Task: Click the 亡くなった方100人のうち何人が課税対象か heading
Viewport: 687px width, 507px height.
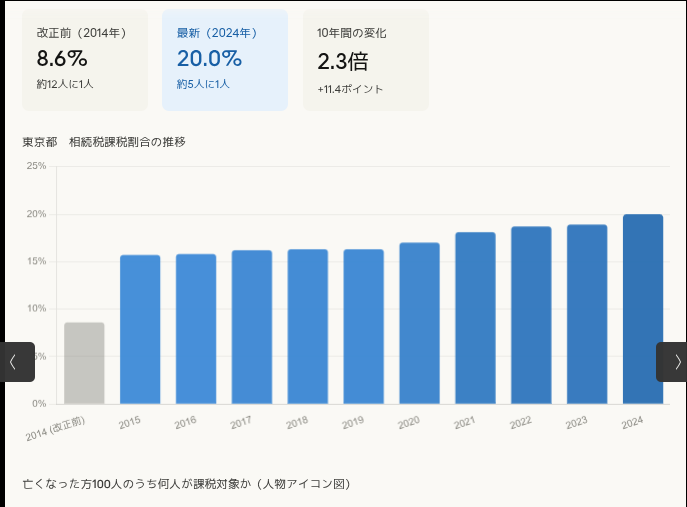Action: [187, 484]
